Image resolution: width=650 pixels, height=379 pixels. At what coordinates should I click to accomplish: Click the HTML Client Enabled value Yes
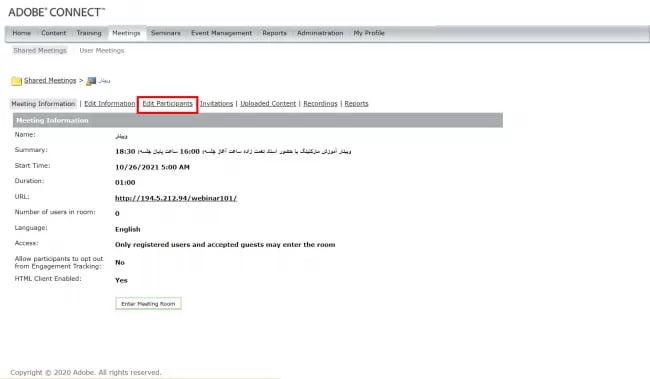pyautogui.click(x=121, y=280)
